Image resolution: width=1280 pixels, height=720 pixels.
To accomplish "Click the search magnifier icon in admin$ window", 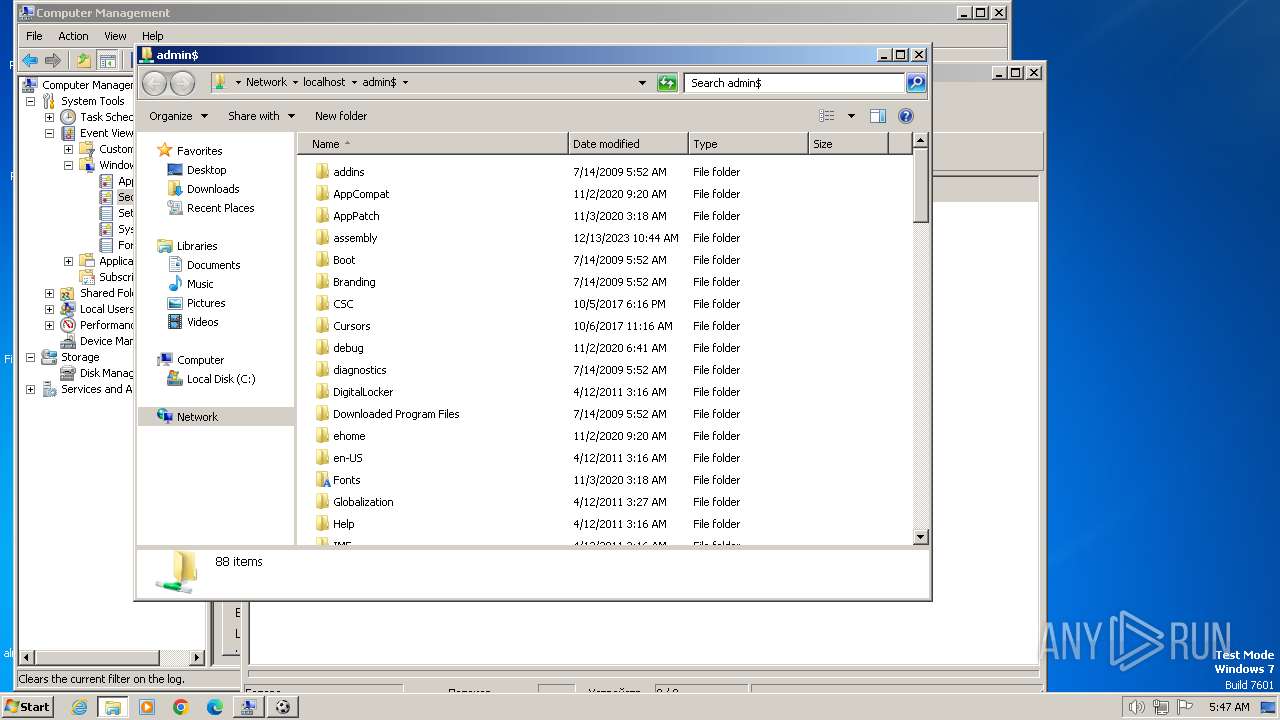I will point(916,83).
